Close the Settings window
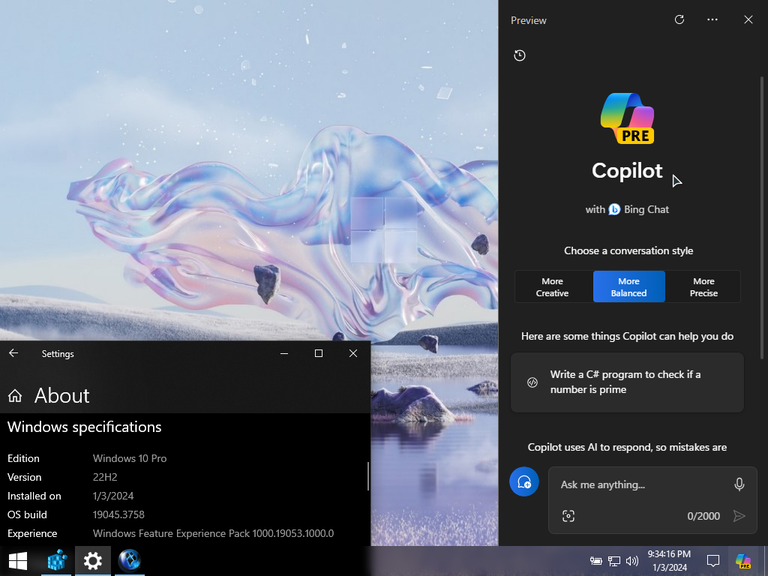This screenshot has width=768, height=576. pos(353,353)
